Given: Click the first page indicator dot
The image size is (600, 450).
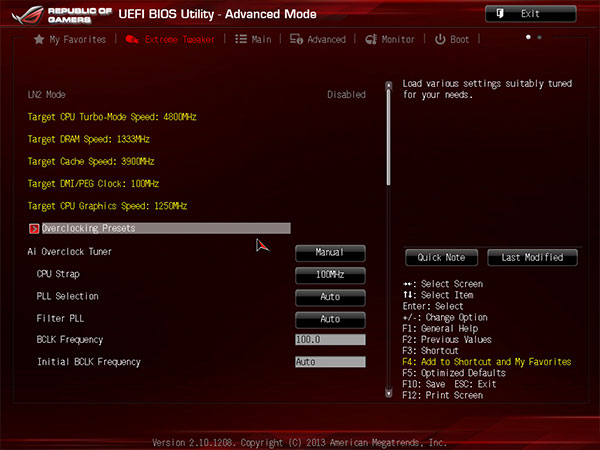Looking at the screenshot, I should [x=528, y=37].
